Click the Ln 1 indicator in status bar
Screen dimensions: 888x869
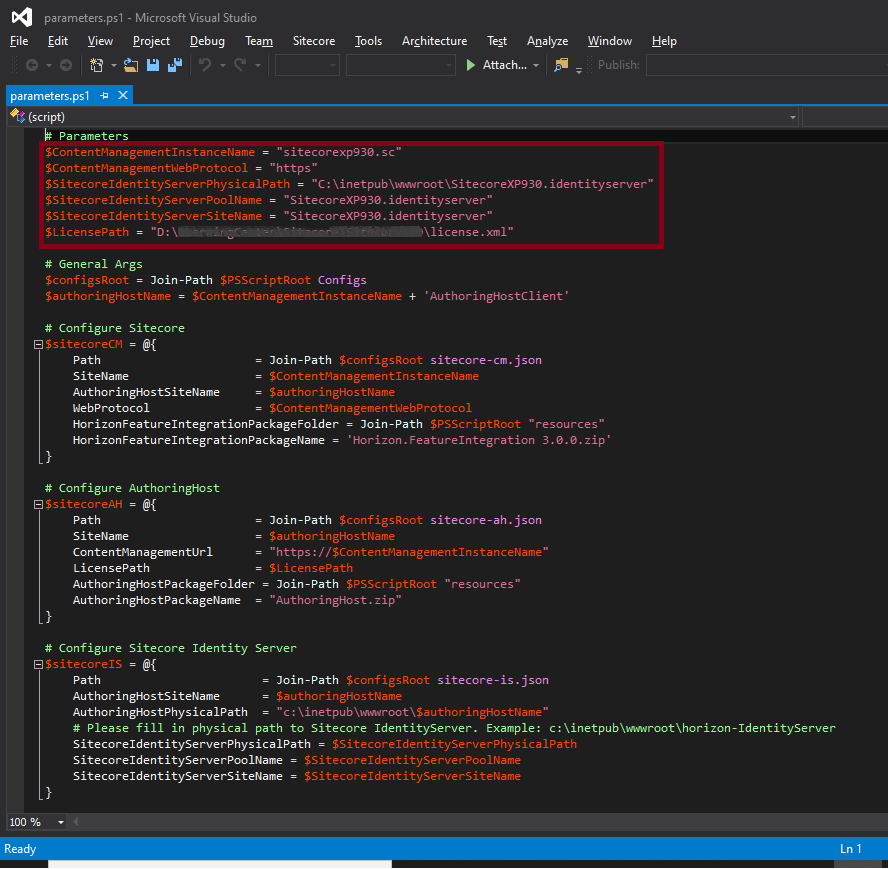[850, 848]
